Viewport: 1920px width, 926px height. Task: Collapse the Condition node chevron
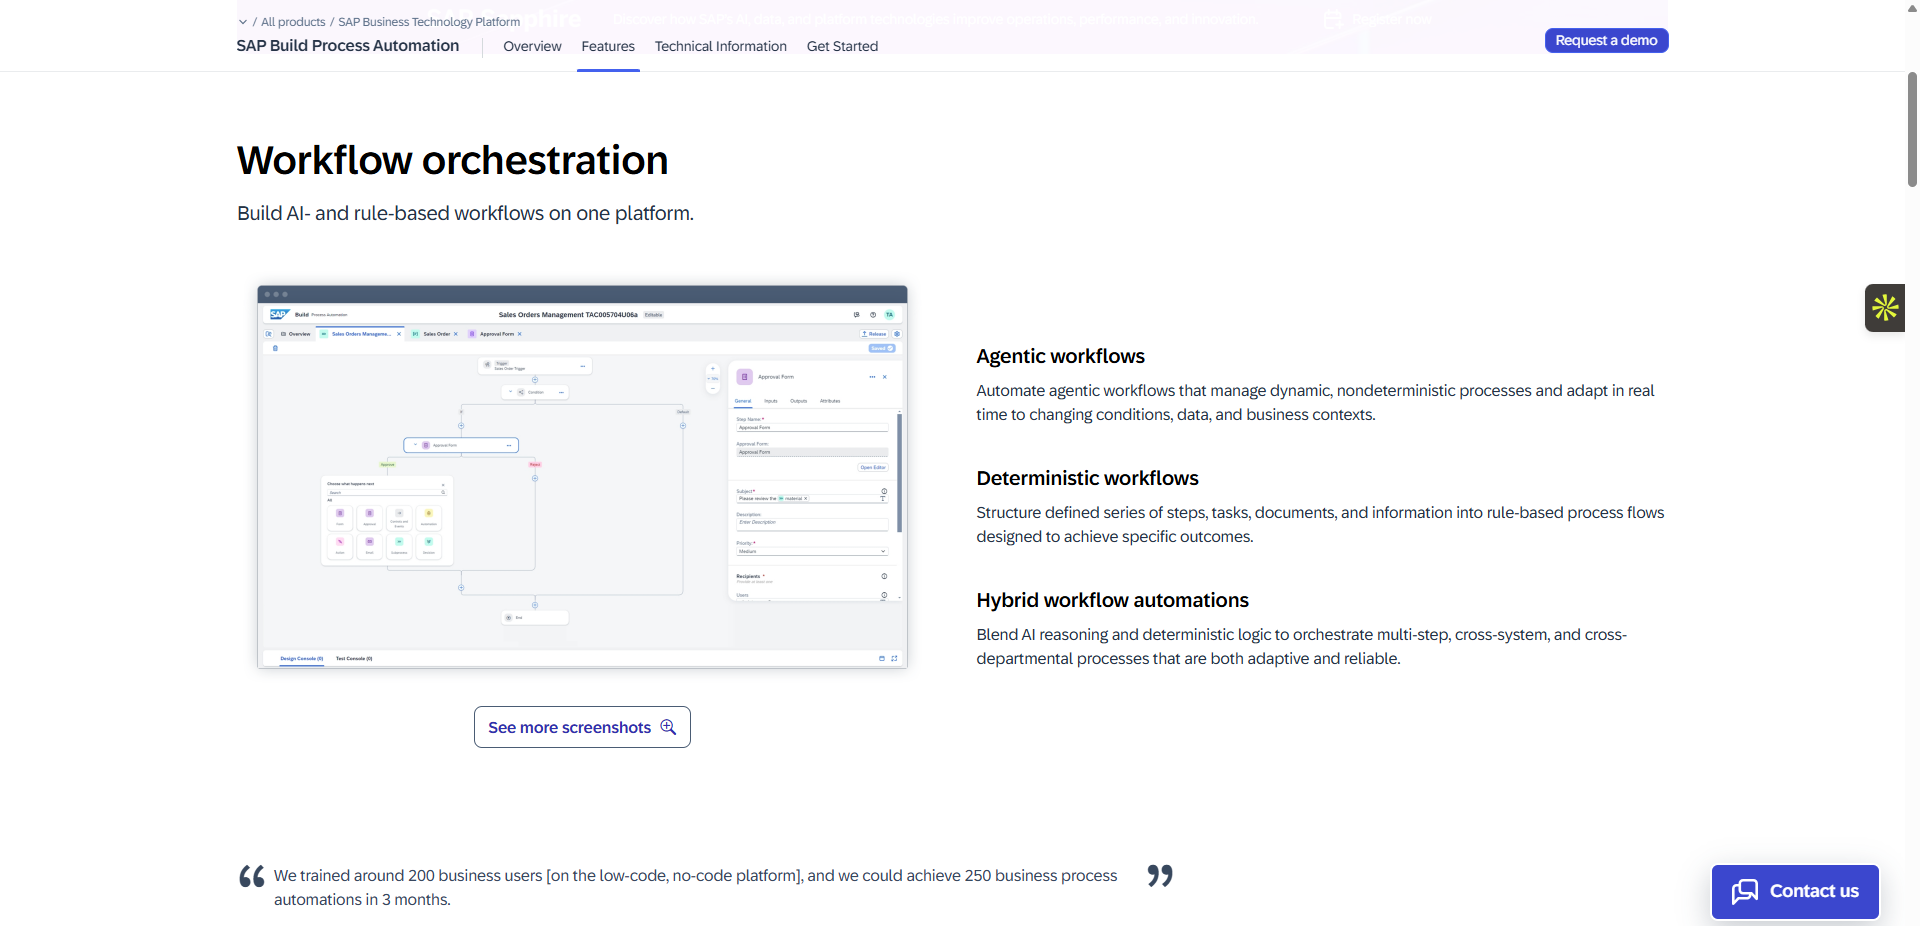tap(511, 392)
